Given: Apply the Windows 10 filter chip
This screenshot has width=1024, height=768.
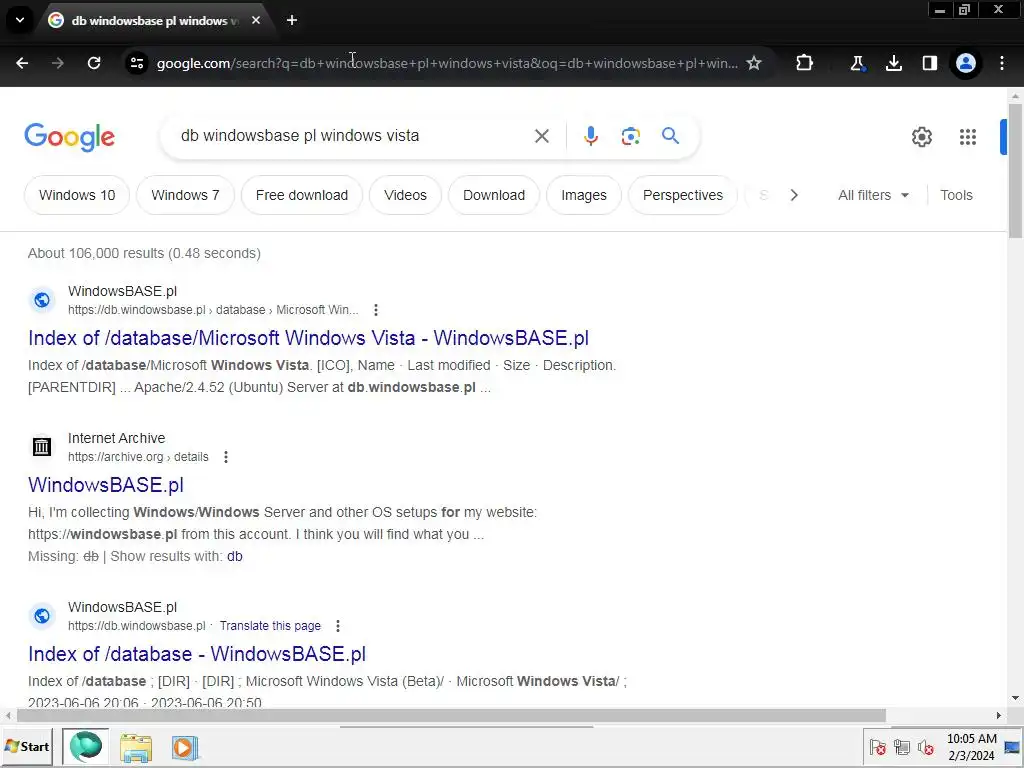Looking at the screenshot, I should (77, 195).
